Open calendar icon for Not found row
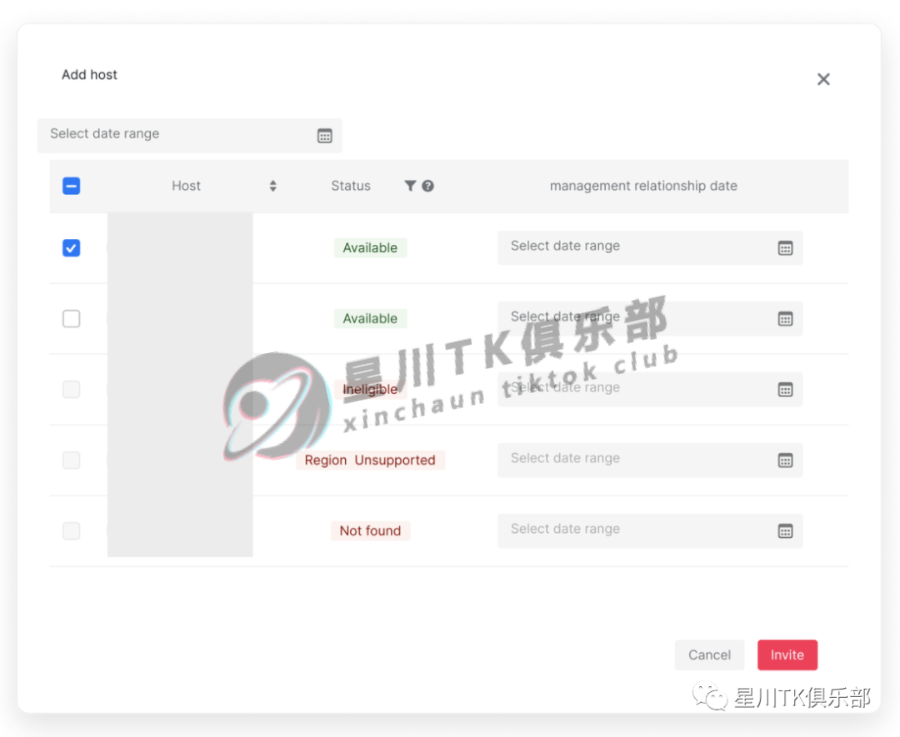900x737 pixels. click(785, 530)
